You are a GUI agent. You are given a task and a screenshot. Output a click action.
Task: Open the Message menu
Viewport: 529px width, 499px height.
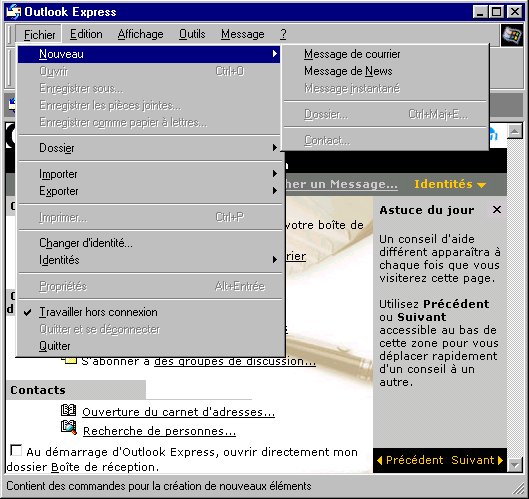pyautogui.click(x=243, y=34)
